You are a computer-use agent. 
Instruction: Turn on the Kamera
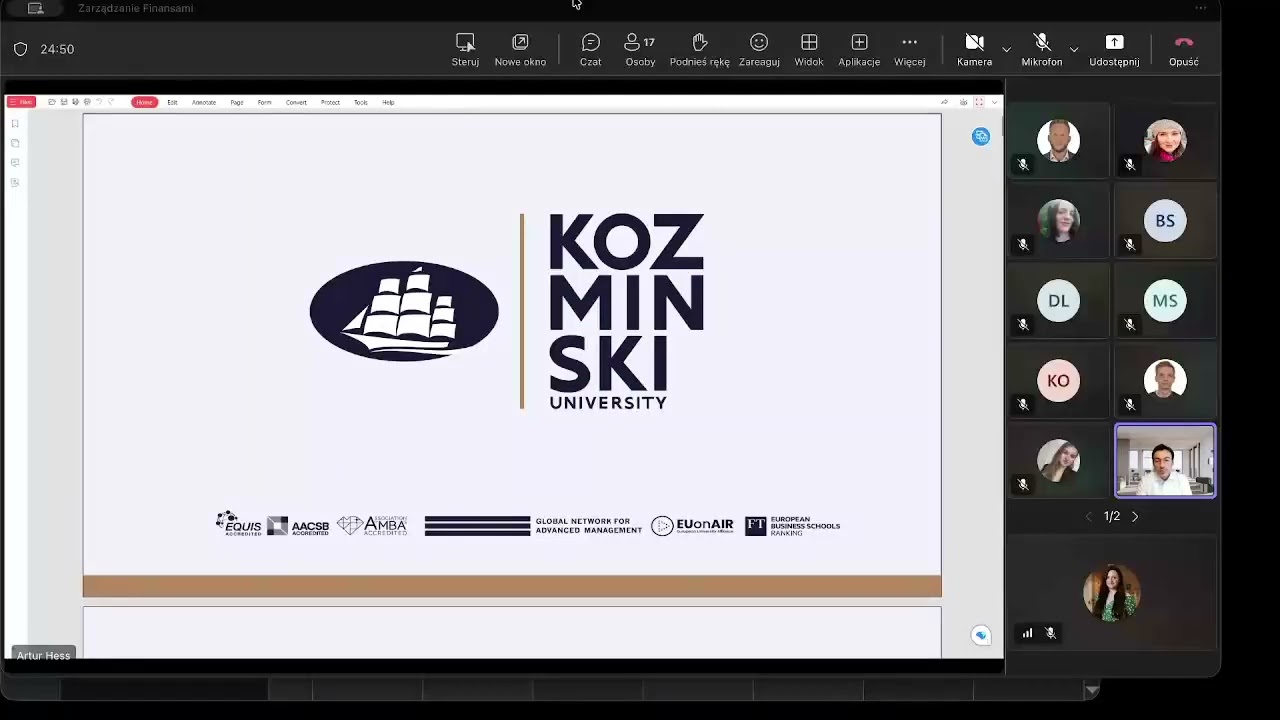[x=974, y=50]
